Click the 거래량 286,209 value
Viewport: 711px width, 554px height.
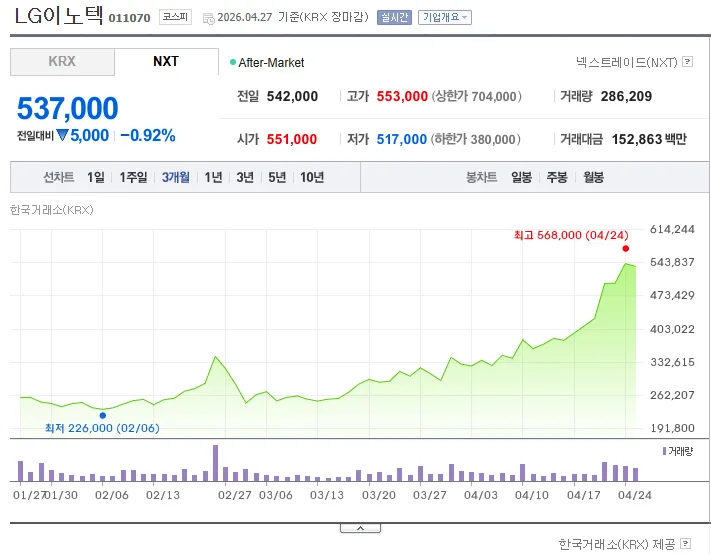click(626, 97)
